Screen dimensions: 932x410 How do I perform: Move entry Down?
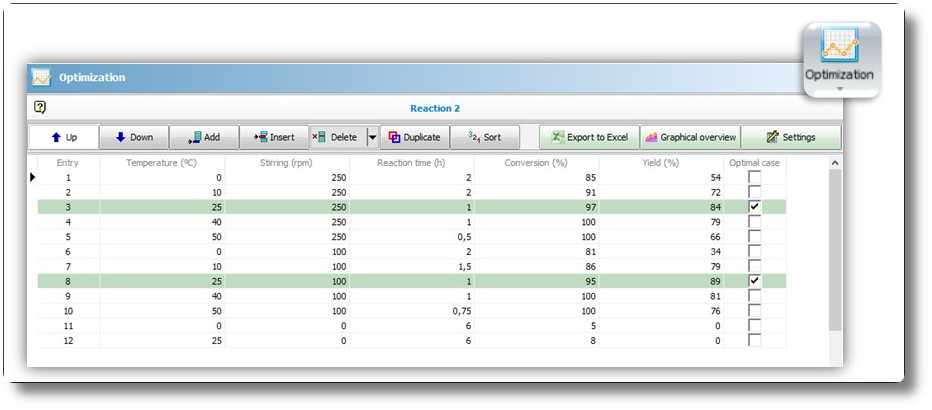[x=134, y=137]
